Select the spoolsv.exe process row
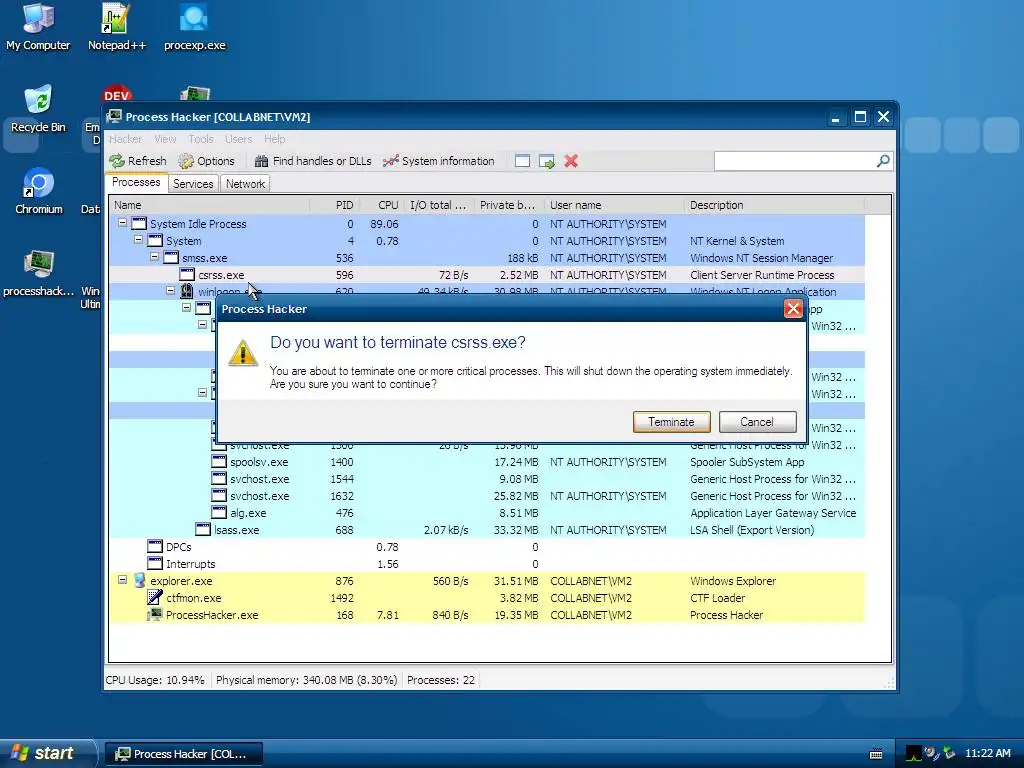Screen dimensions: 1024x768 (x=487, y=462)
